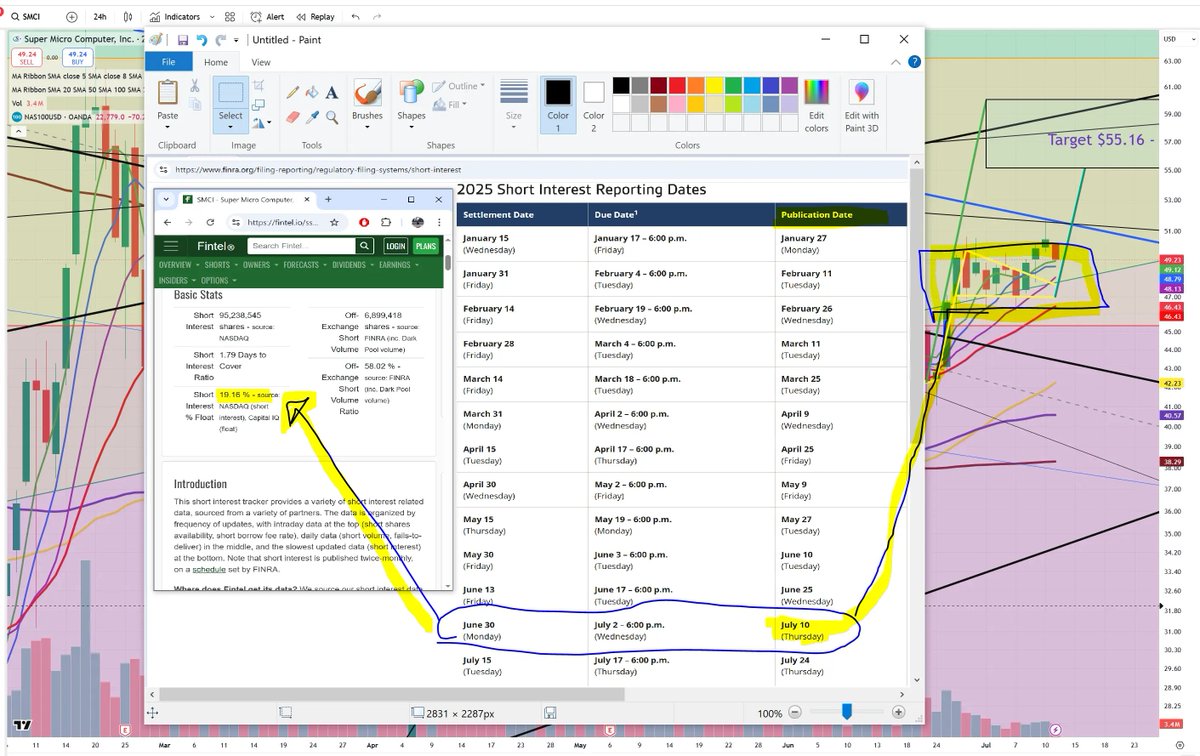Open the Customize Quick Access Toolbar dropdown in Paint
Screen dimensions: 1200x756
click(236, 41)
